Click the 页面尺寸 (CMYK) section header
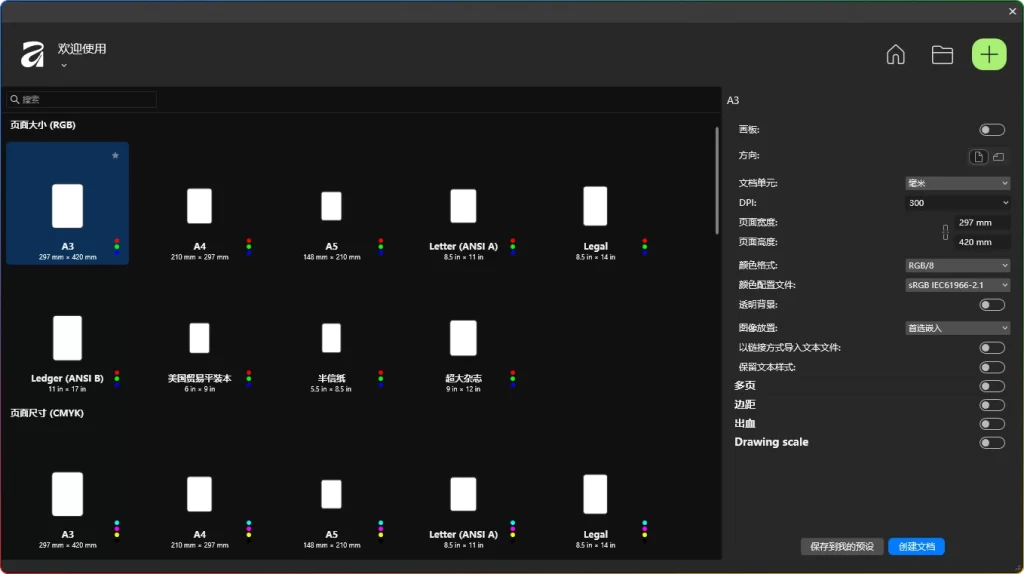This screenshot has width=1024, height=574. pyautogui.click(x=47, y=413)
